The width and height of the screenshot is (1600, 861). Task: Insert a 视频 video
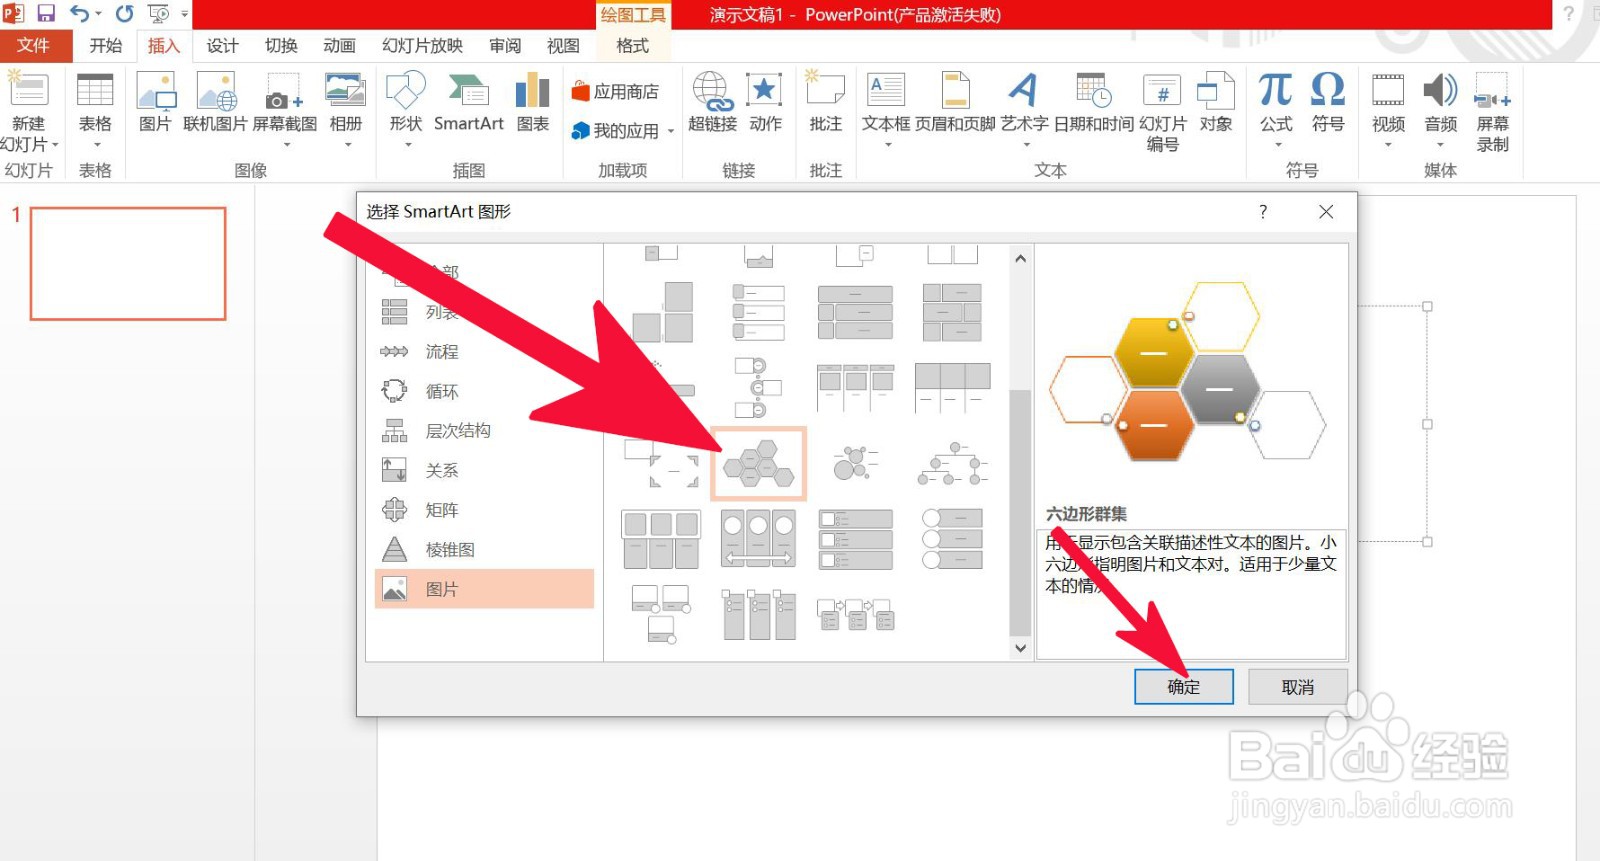1388,108
